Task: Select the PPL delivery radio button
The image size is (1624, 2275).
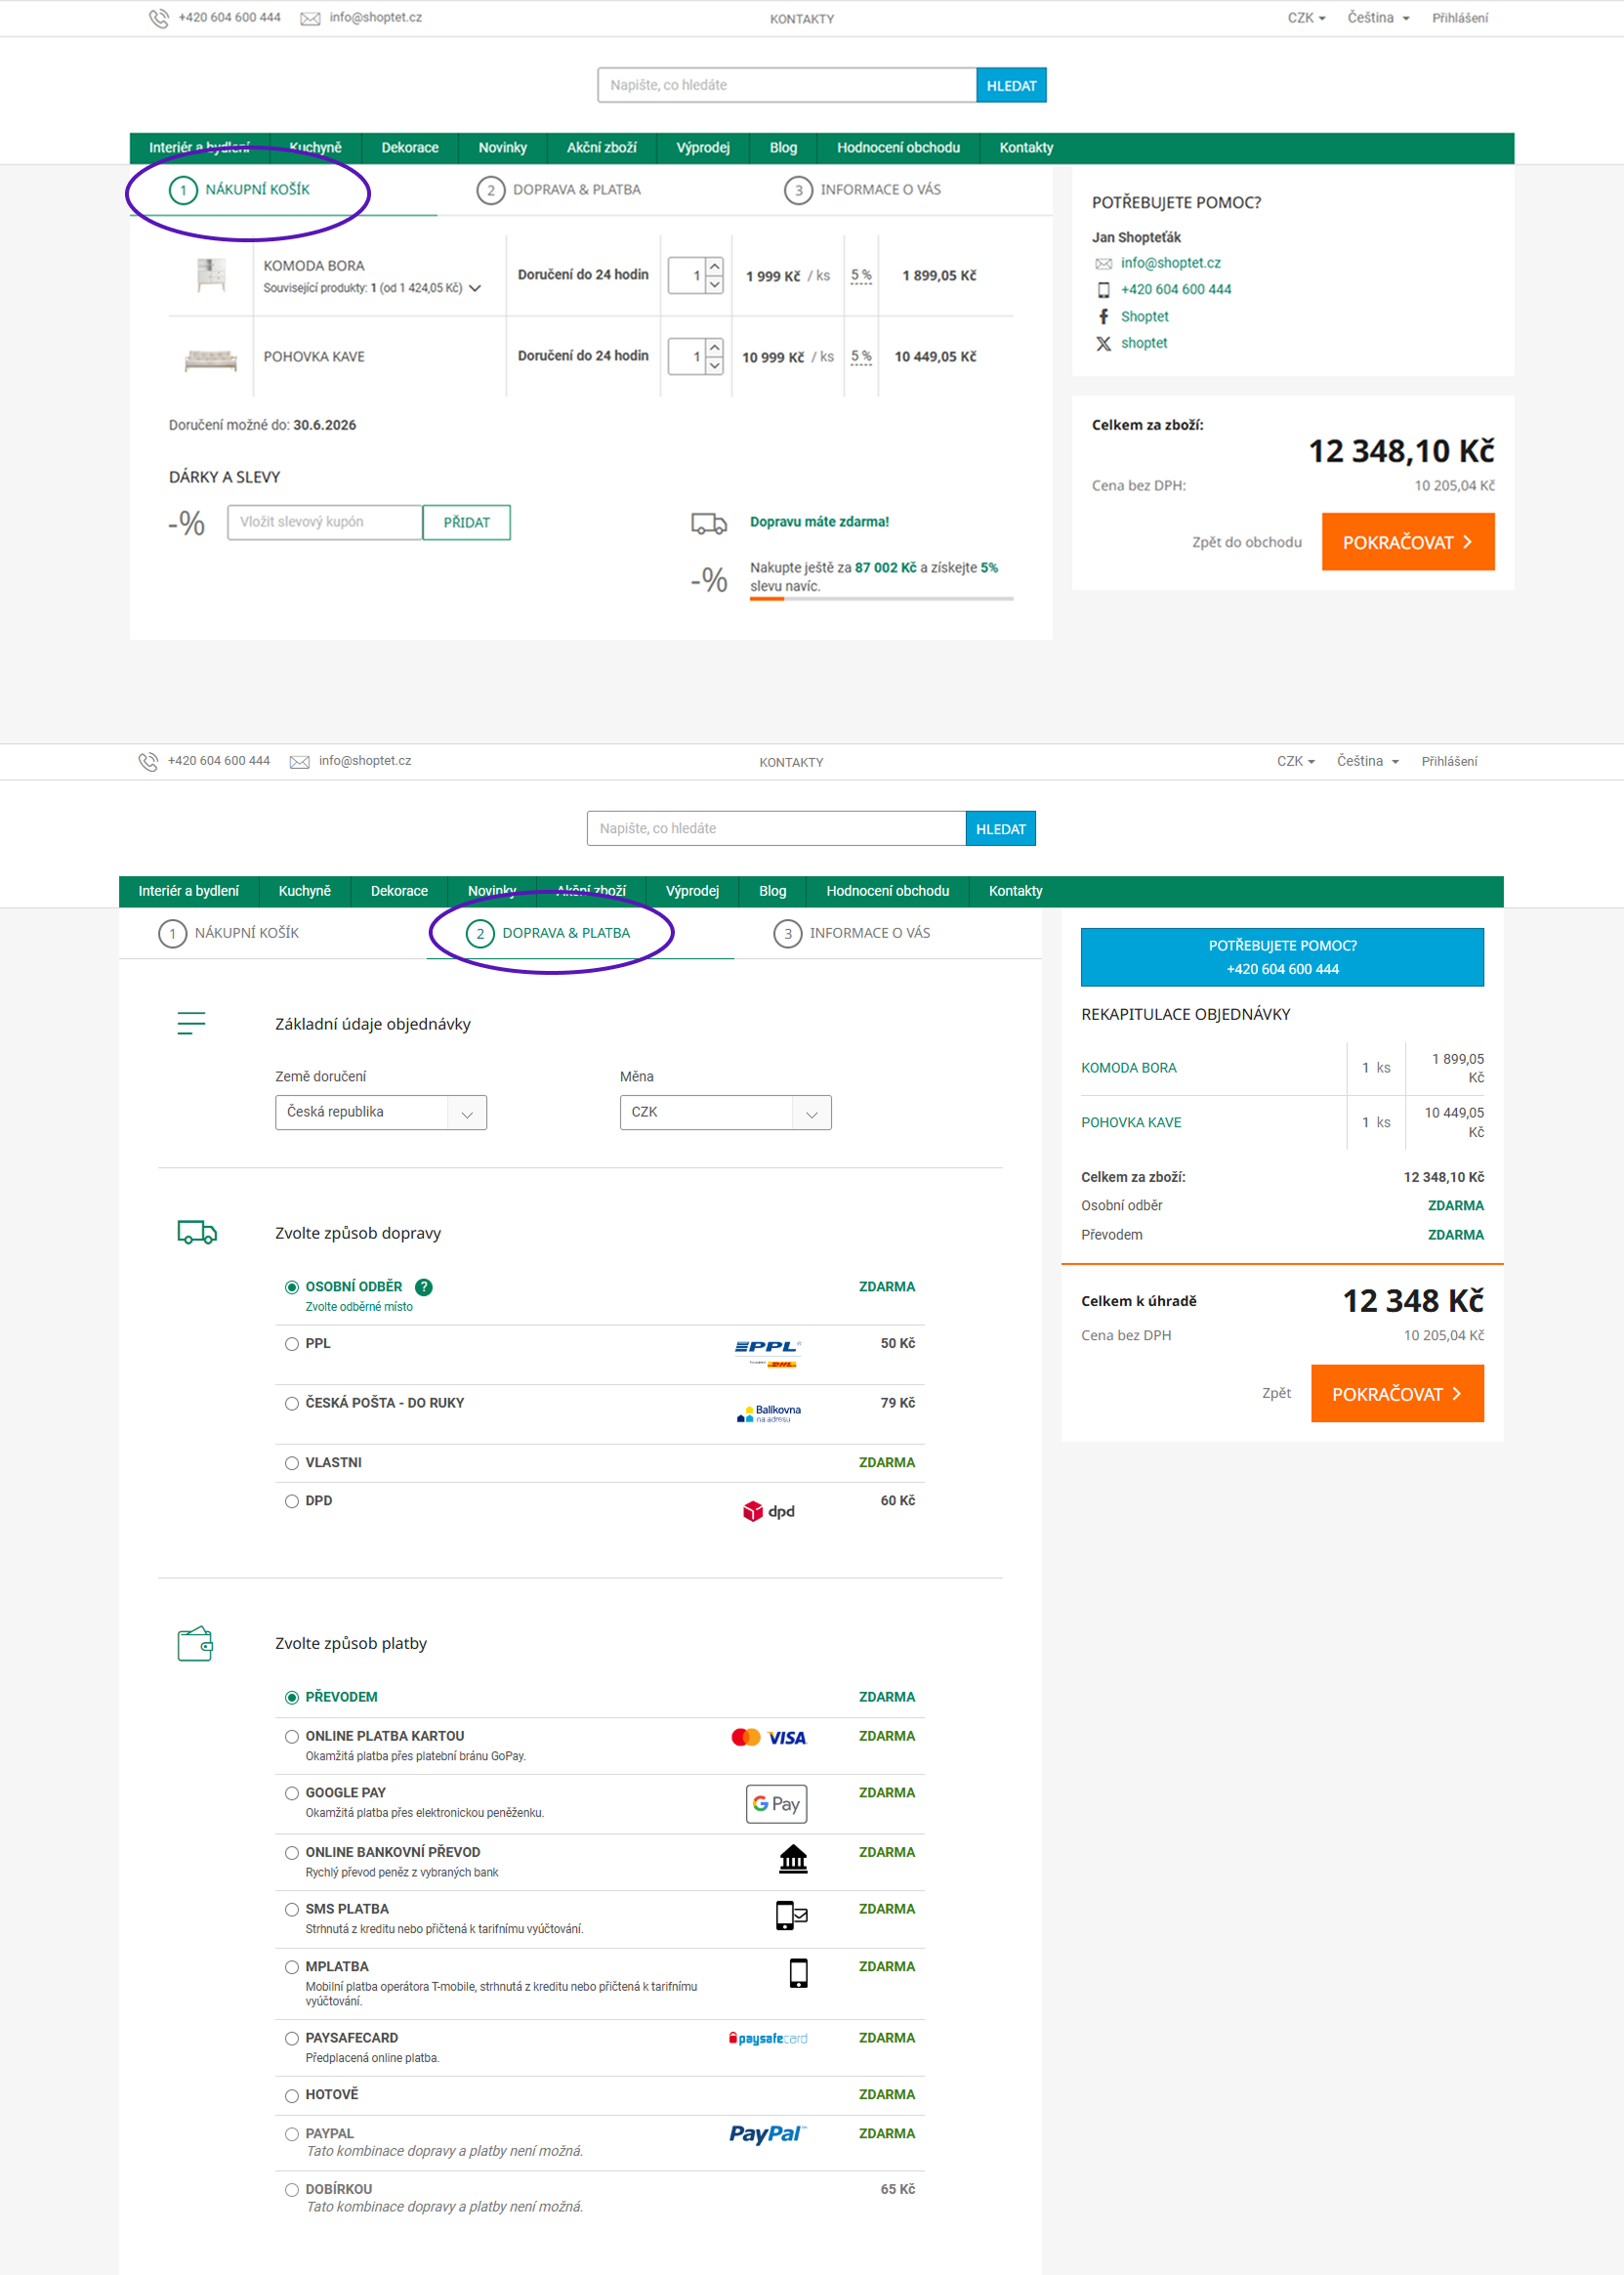Action: (292, 1344)
